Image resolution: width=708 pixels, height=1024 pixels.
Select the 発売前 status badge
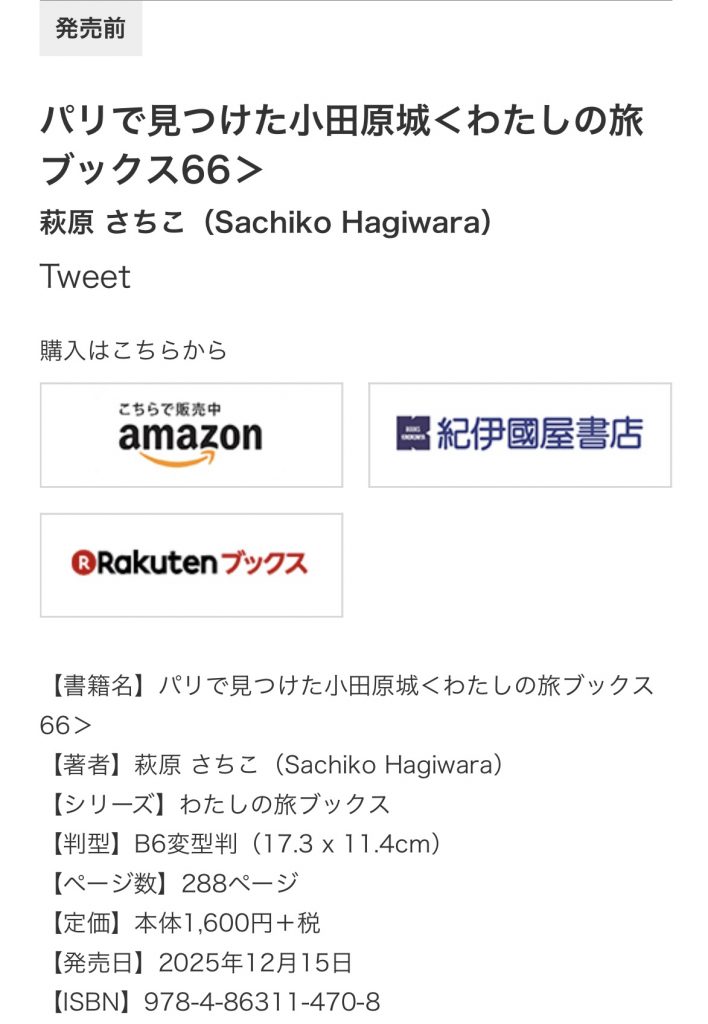(91, 29)
